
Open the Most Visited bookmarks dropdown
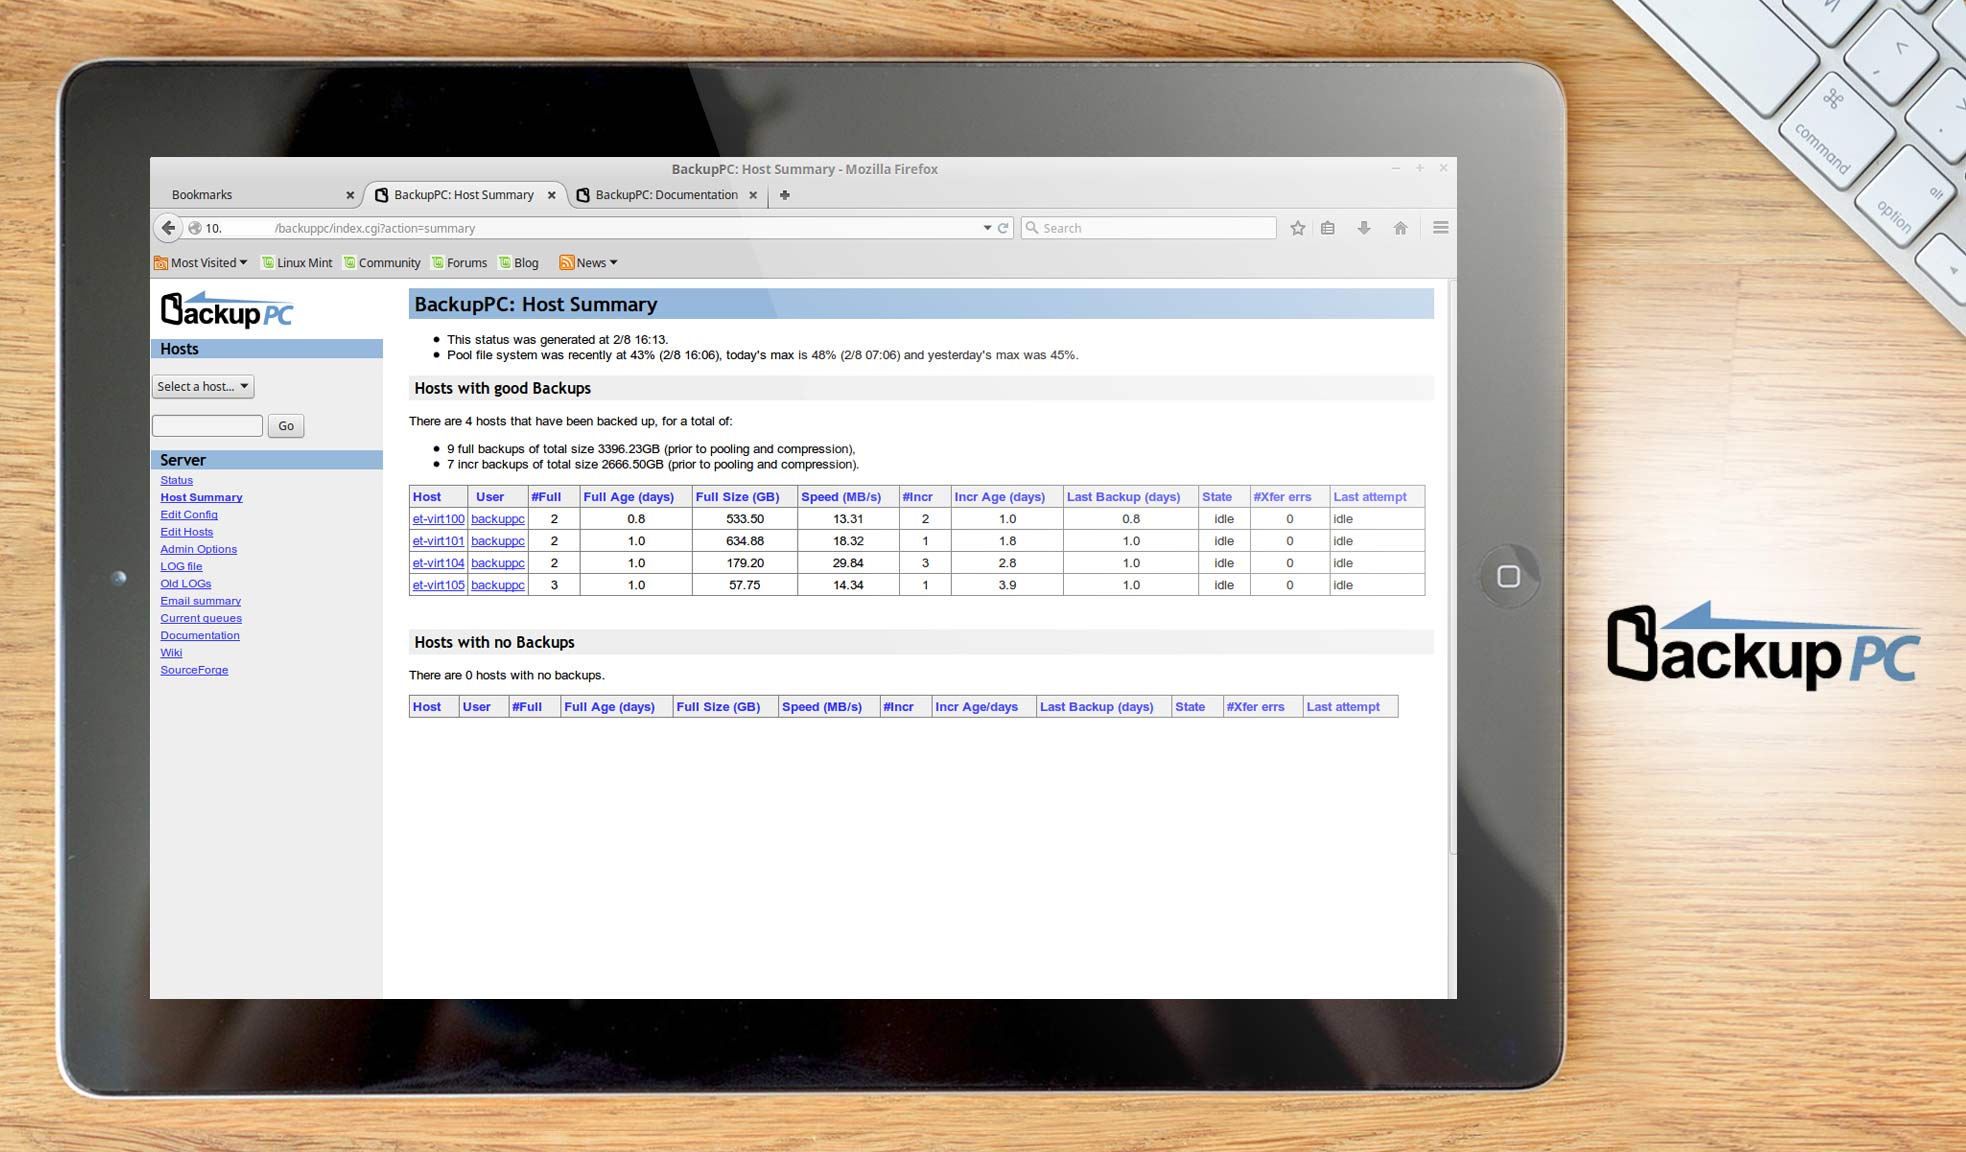pyautogui.click(x=201, y=263)
